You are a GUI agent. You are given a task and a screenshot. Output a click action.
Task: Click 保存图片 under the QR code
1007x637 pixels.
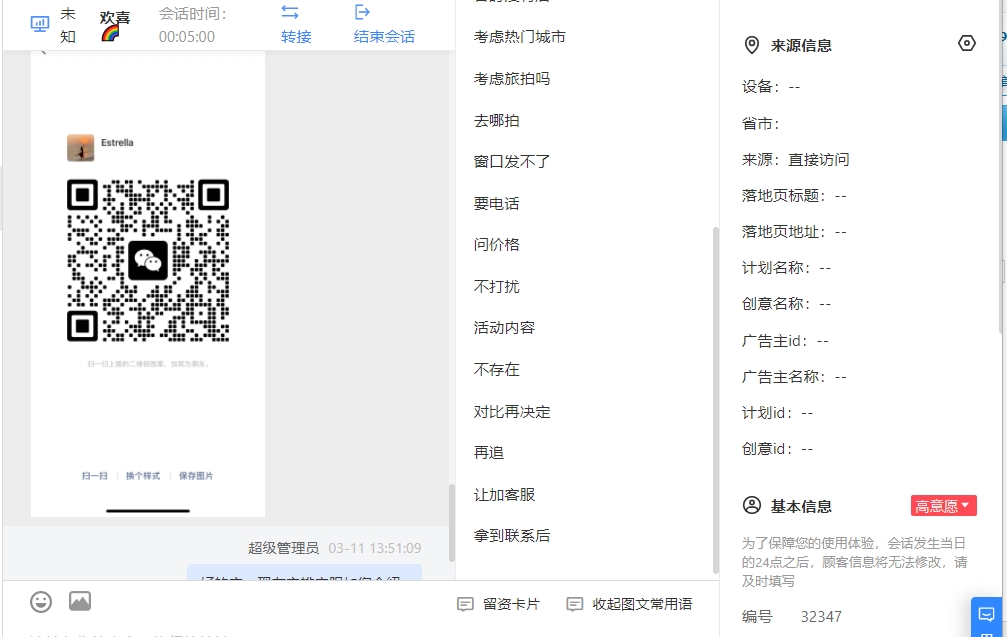coord(196,476)
